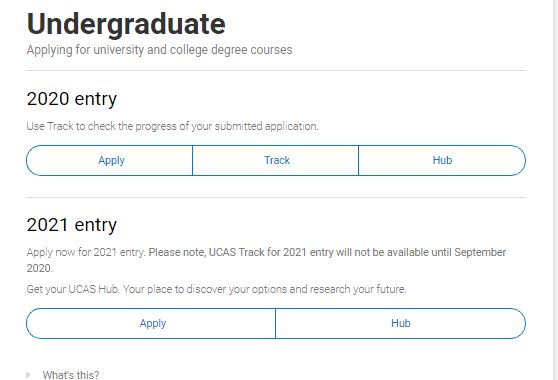Click the What's this? label text
Image resolution: width=558 pixels, height=380 pixels.
pyautogui.click(x=71, y=375)
